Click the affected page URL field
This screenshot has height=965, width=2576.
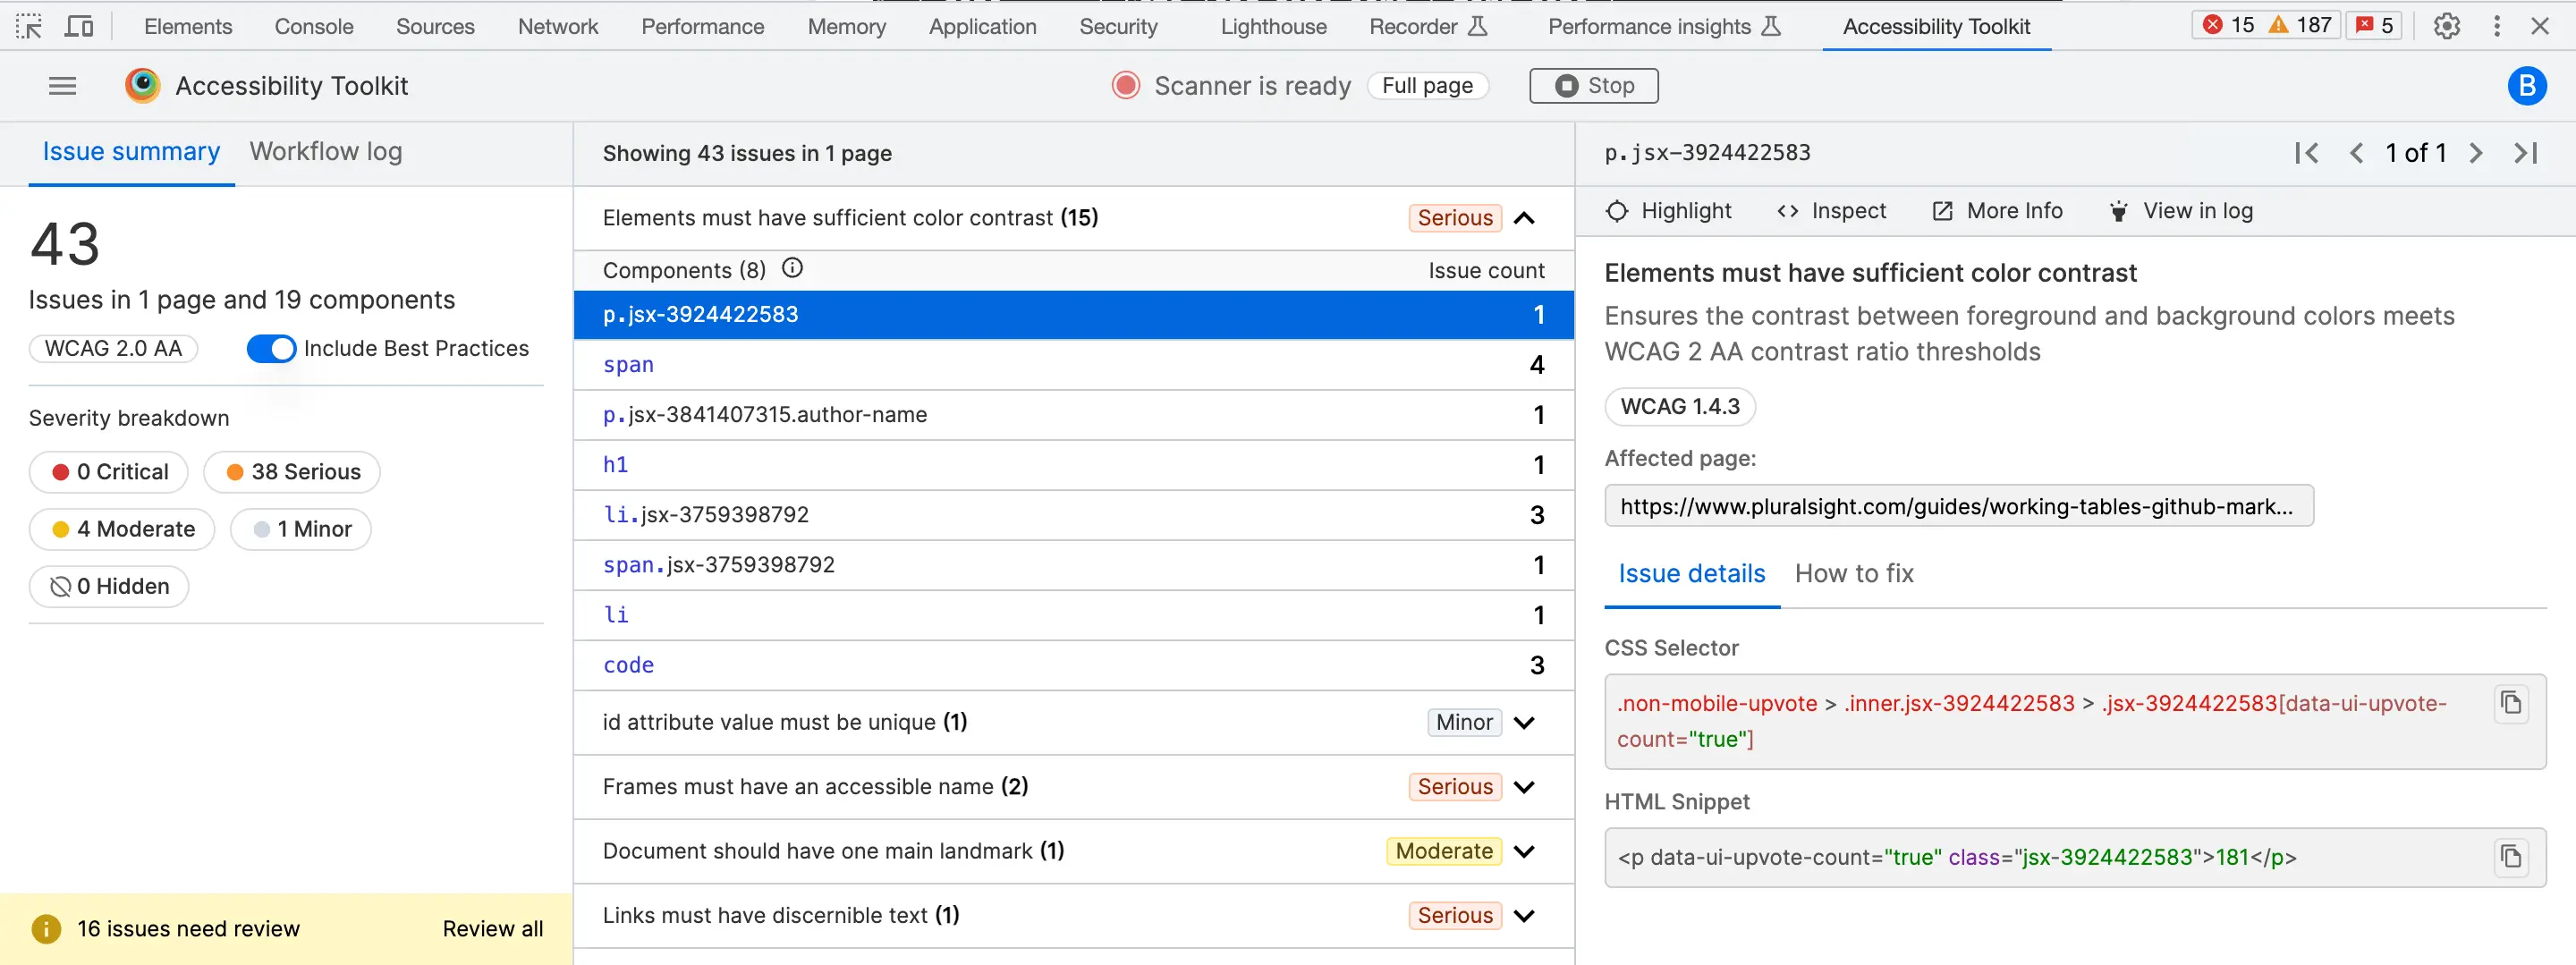(1957, 506)
